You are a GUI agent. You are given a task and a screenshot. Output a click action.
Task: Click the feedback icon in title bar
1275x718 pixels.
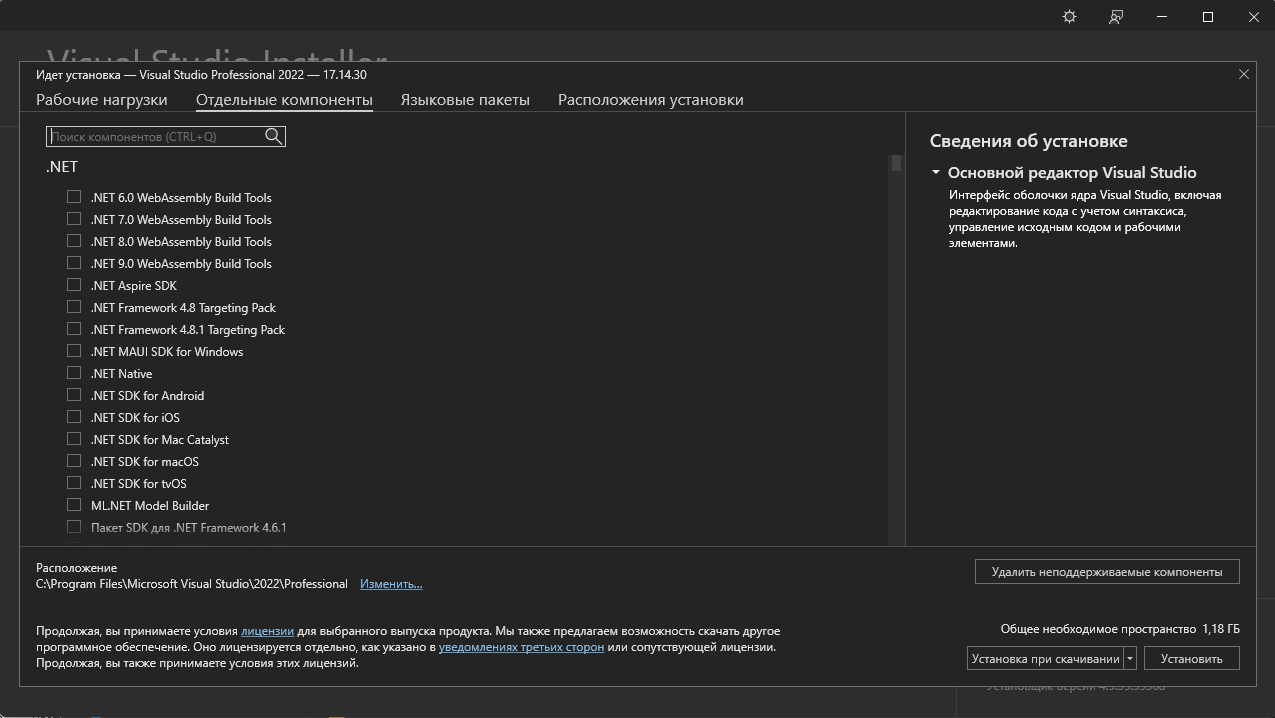point(1116,17)
